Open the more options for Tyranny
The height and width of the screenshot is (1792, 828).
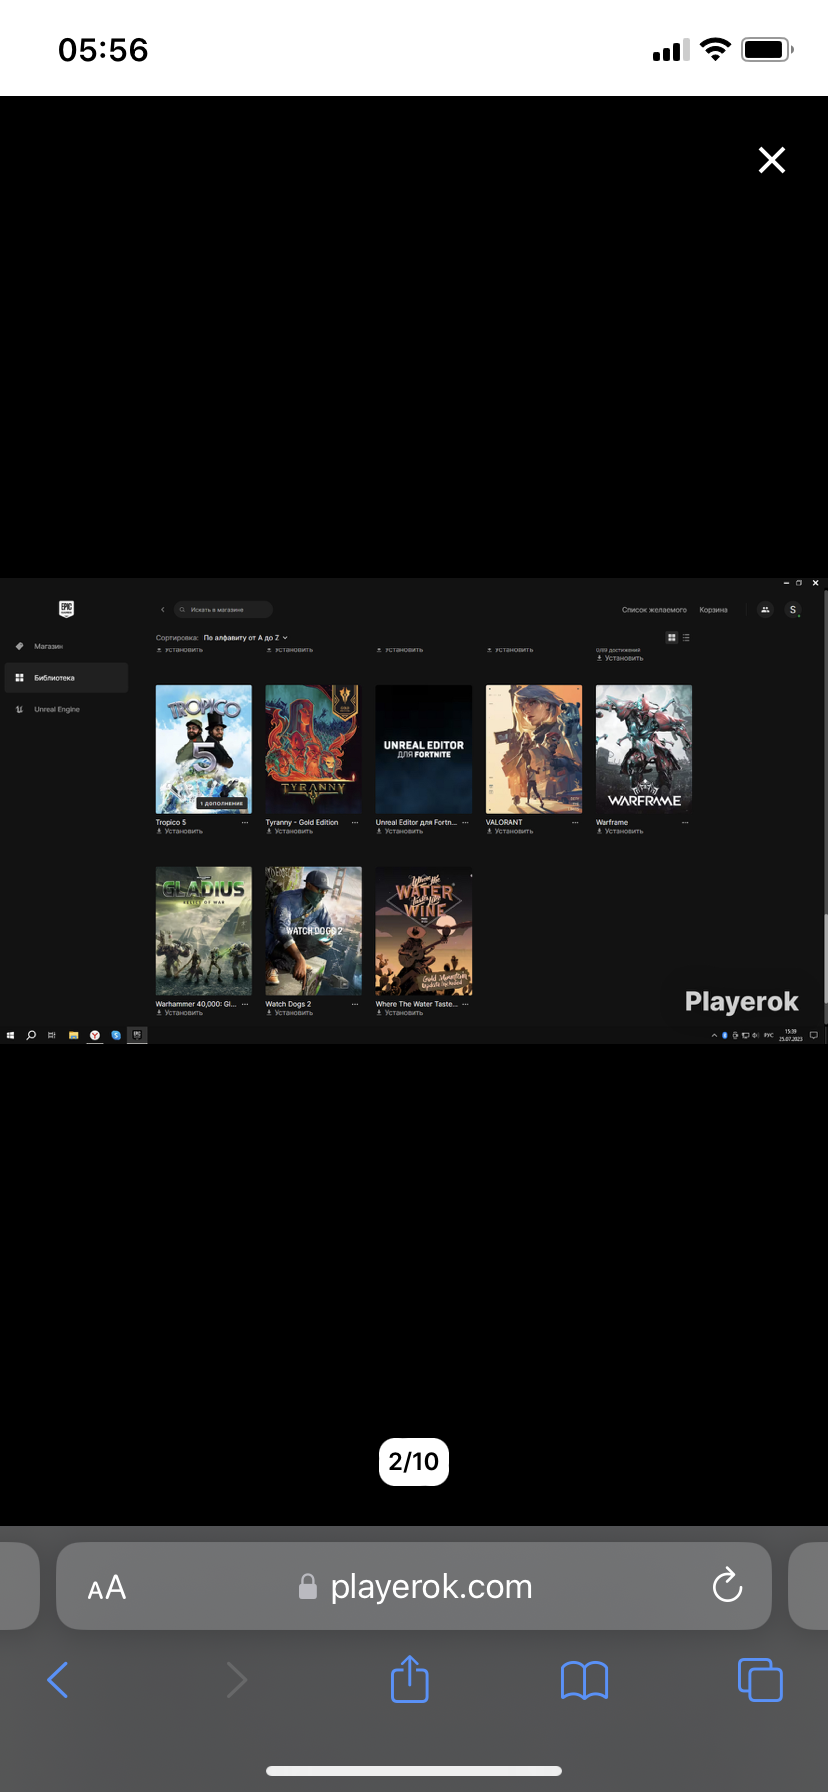(x=355, y=822)
